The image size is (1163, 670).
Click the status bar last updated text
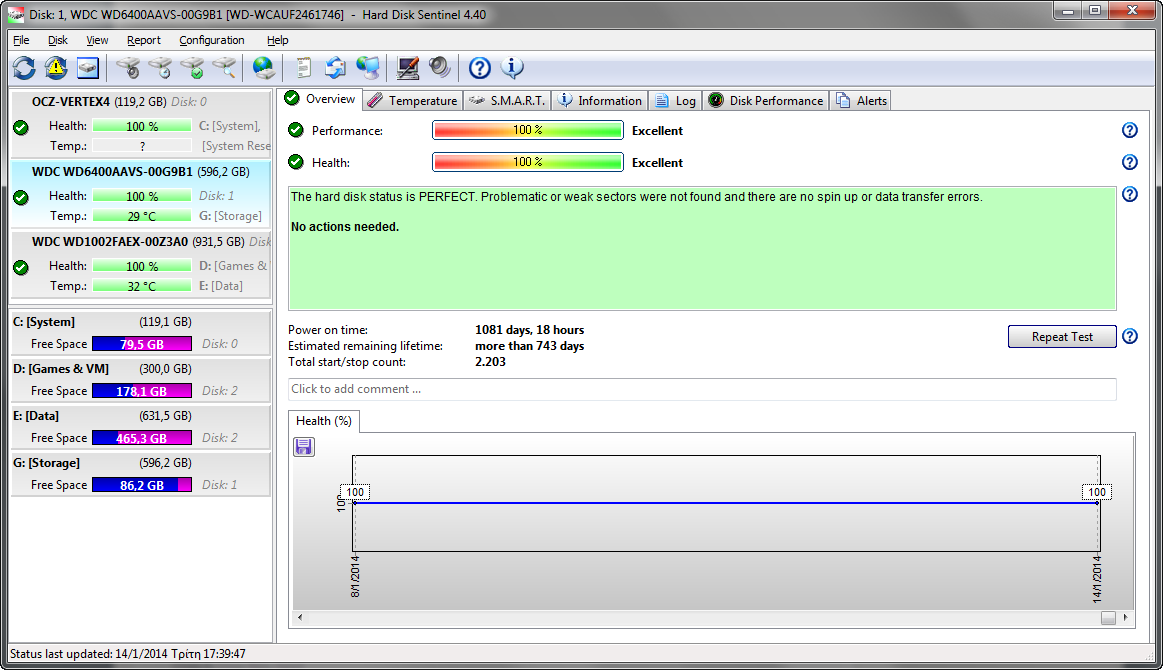[128, 654]
